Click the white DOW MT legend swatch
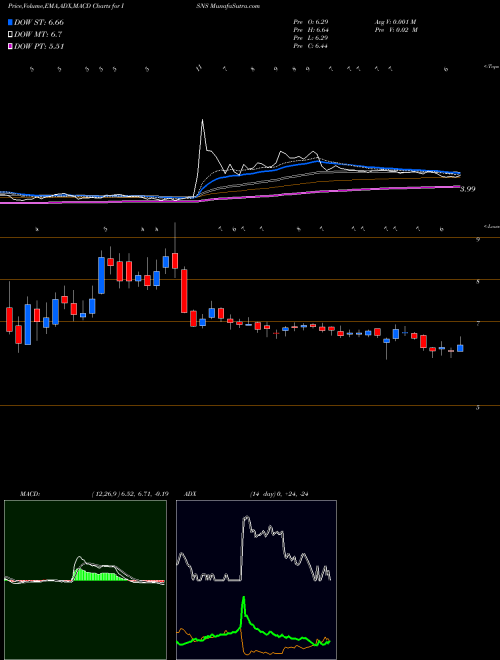Viewport: 500px width, 660px height. pyautogui.click(x=10, y=35)
